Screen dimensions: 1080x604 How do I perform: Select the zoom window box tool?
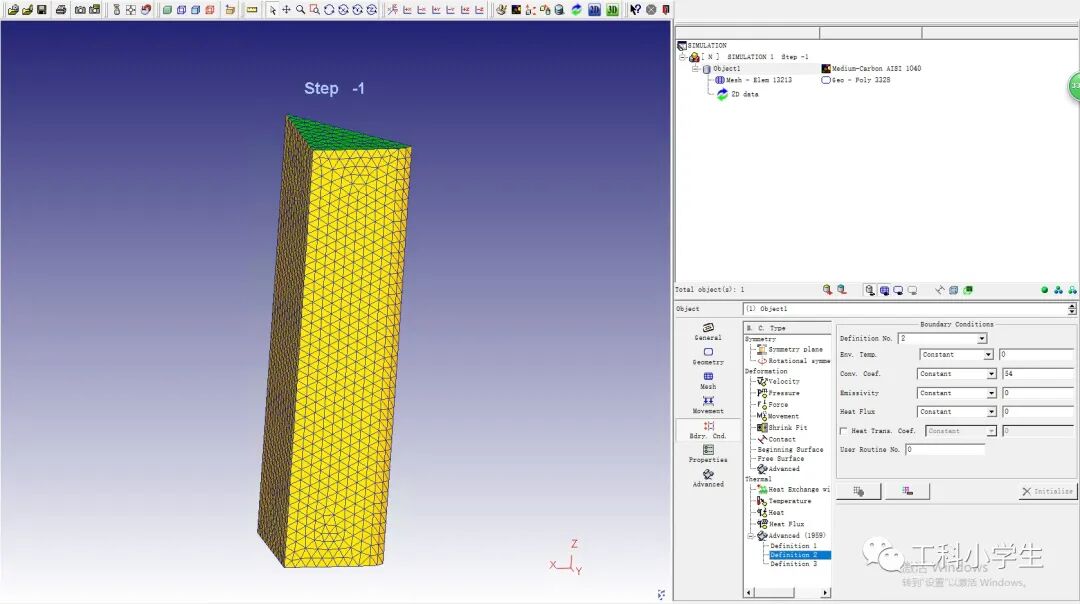[315, 10]
